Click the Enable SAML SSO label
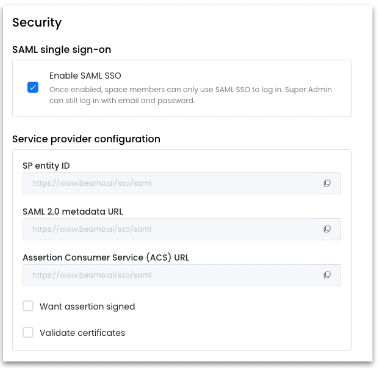378x368 pixels. pos(85,76)
